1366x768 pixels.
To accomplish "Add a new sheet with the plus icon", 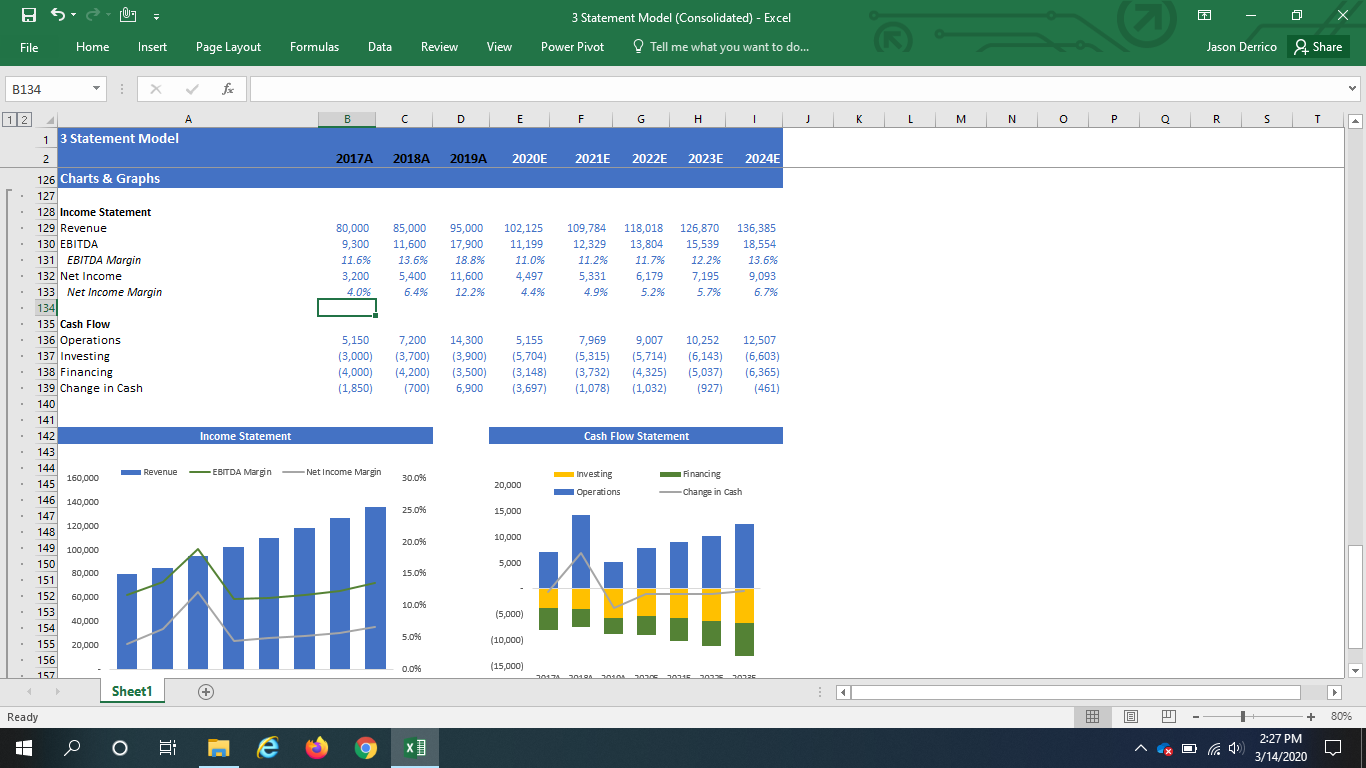I will pos(206,691).
